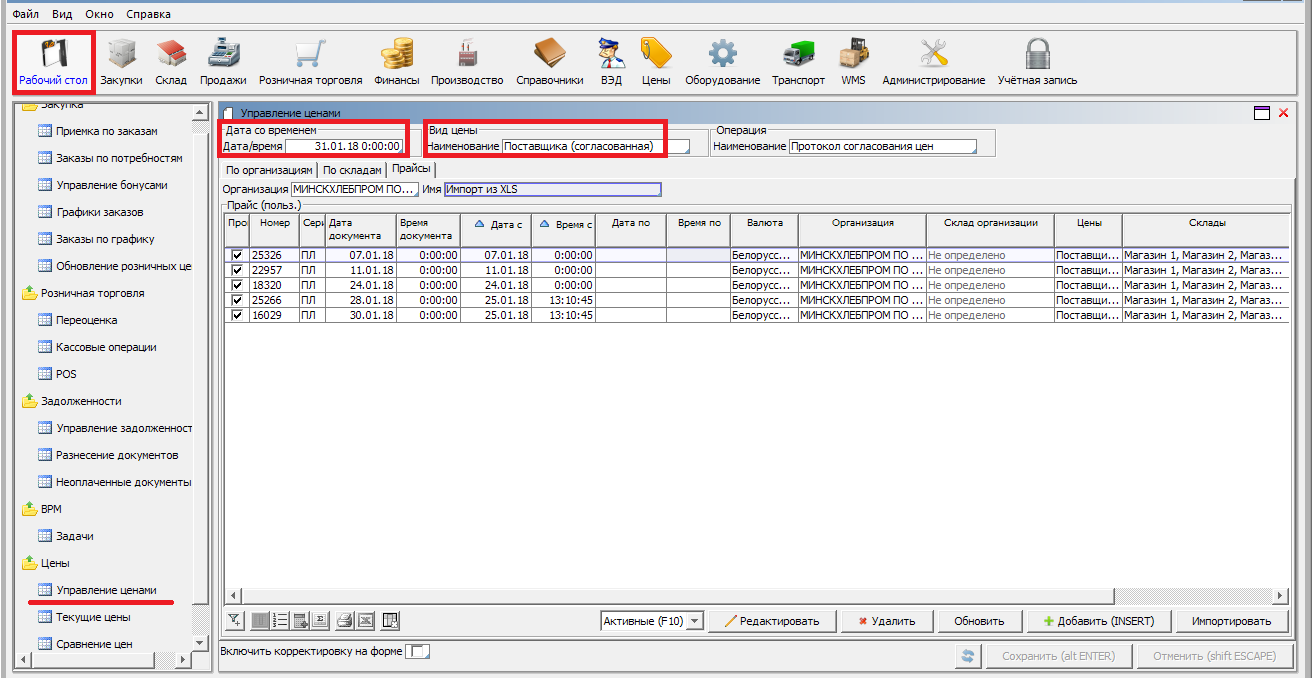Image resolution: width=1312 pixels, height=678 pixels.
Task: Switch to the По складам tab
Action: [x=352, y=170]
